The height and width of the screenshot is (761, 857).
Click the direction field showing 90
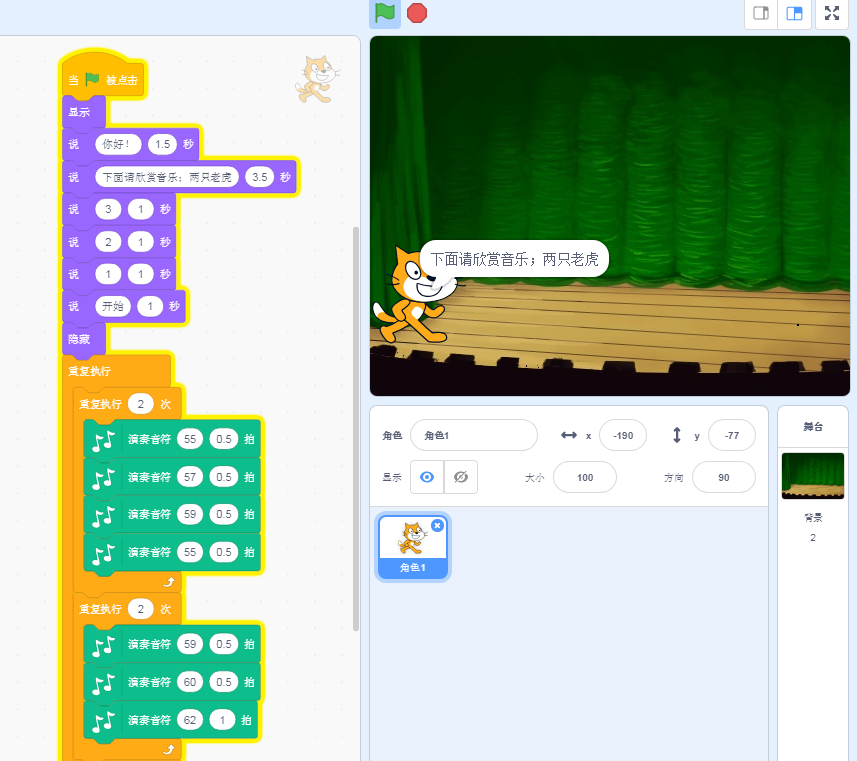tap(724, 477)
